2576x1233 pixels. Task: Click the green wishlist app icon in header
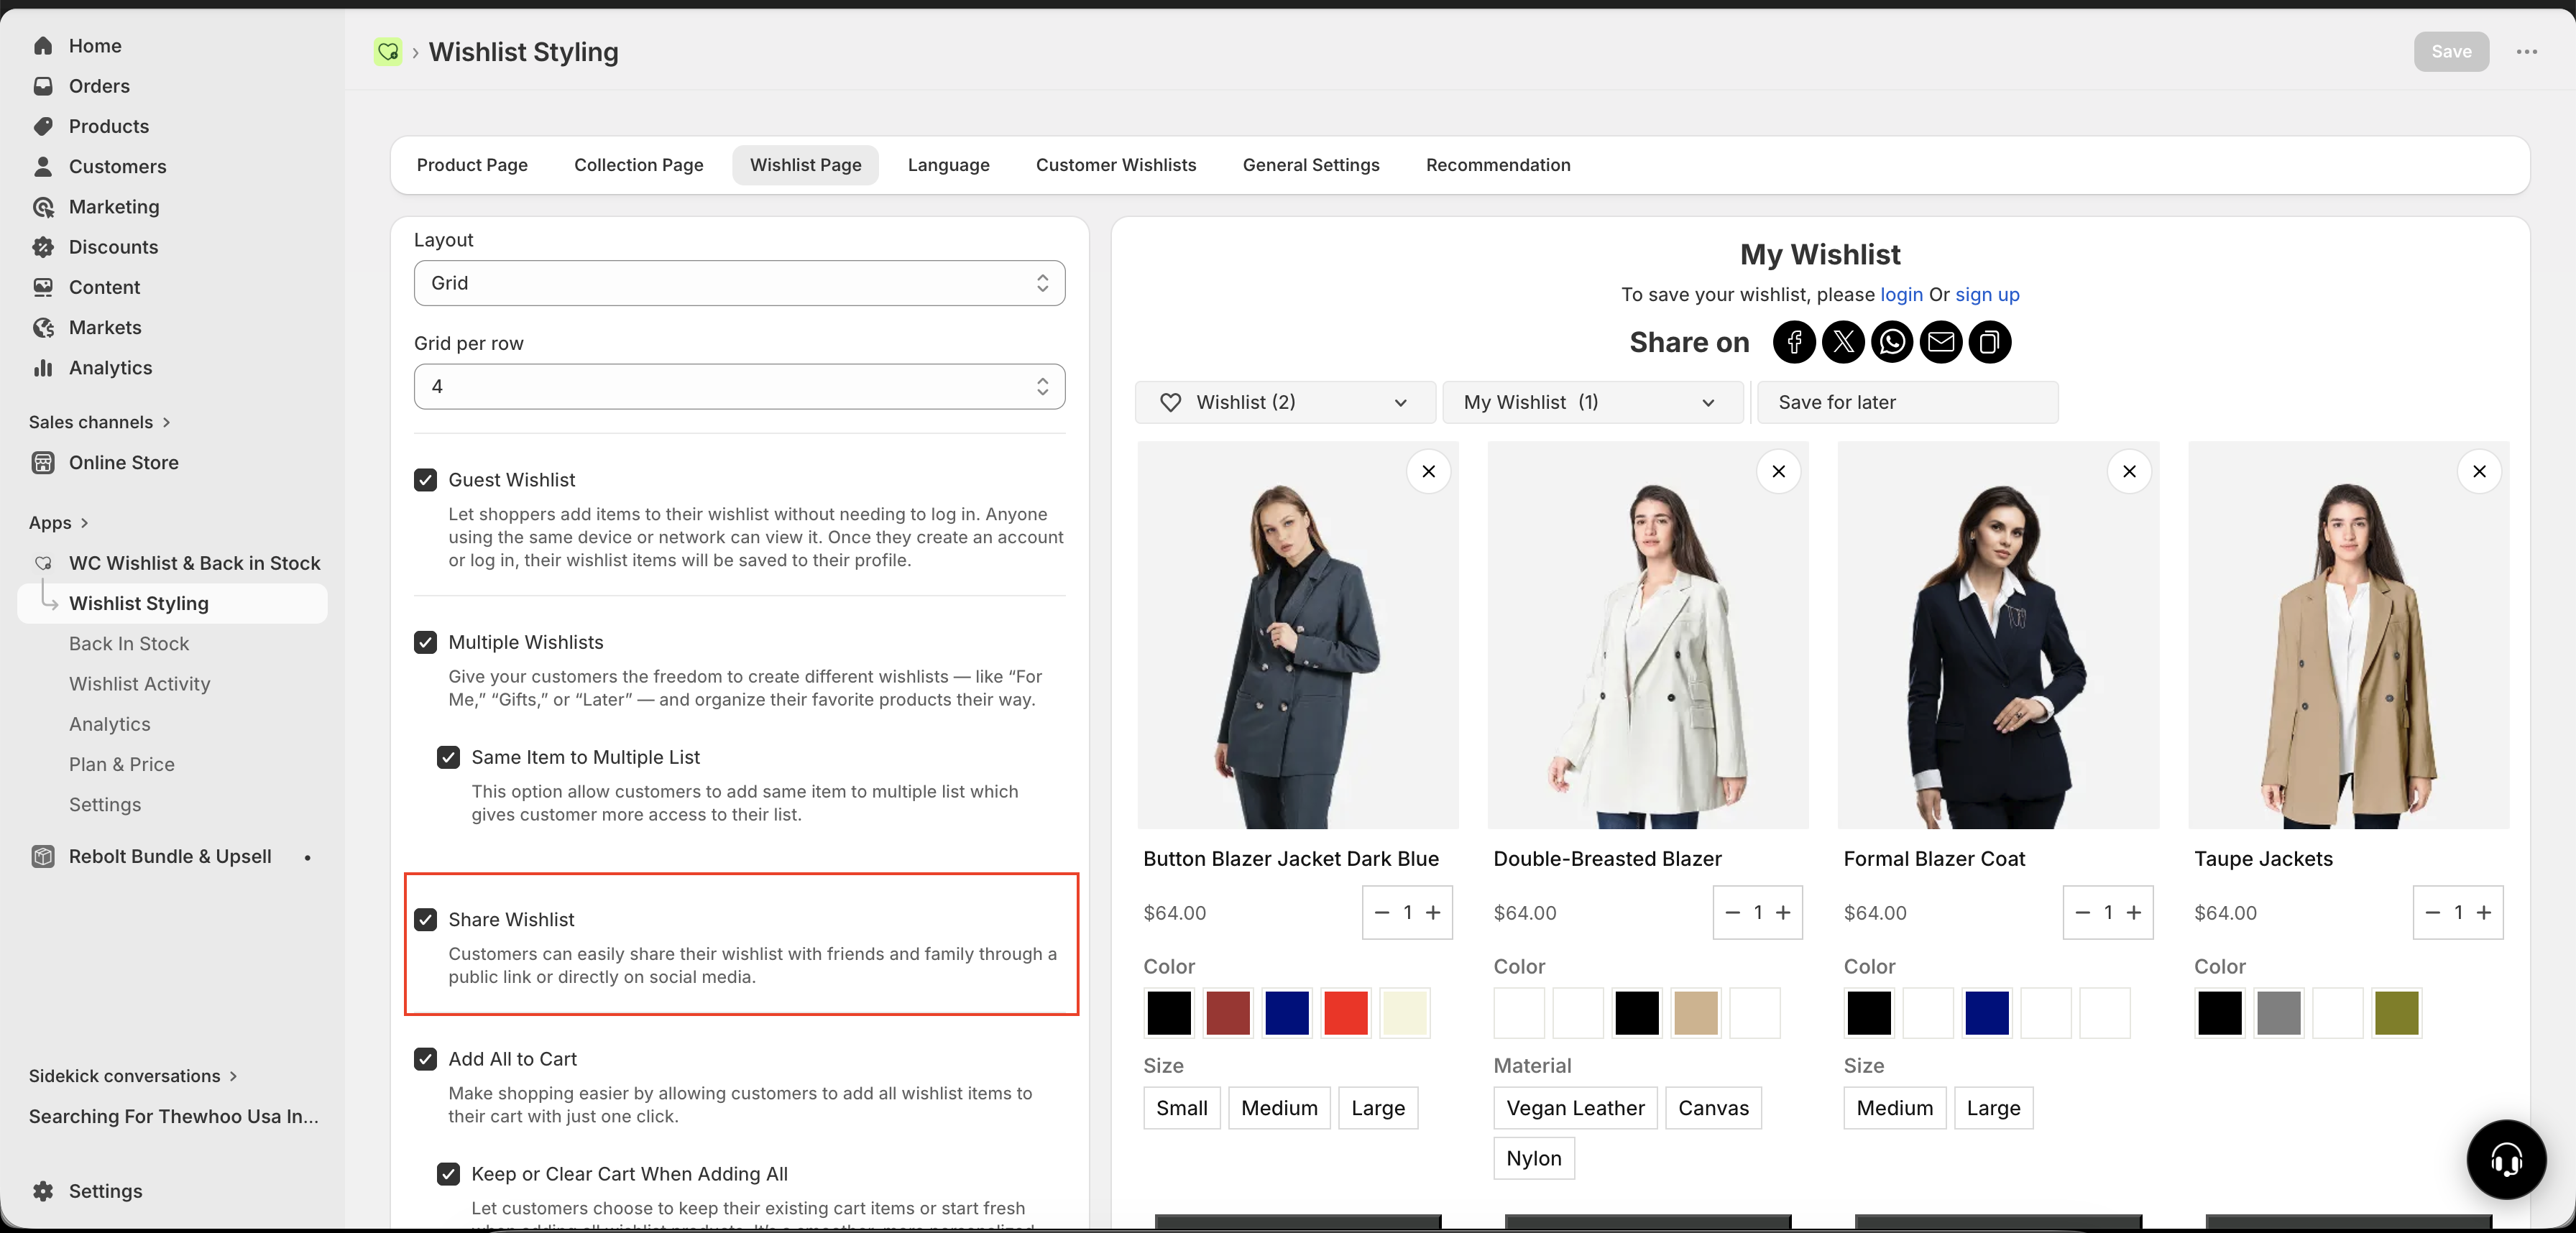(388, 52)
